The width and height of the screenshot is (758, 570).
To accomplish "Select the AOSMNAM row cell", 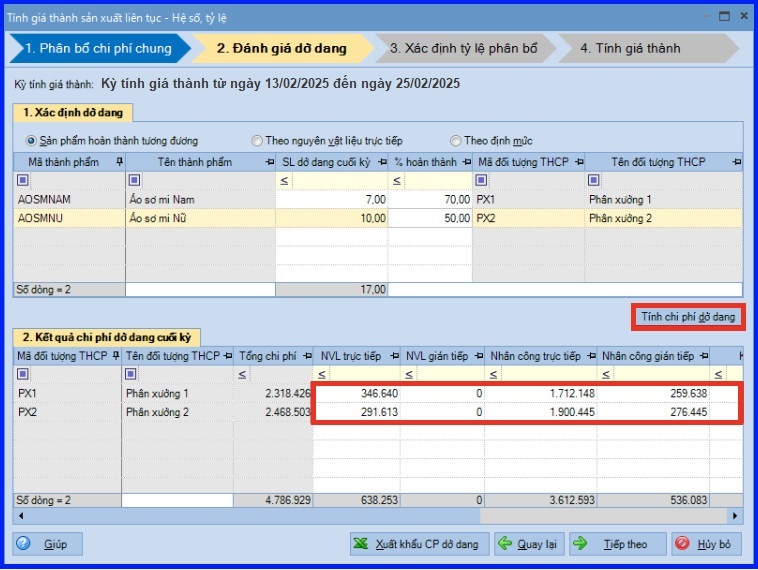I will tap(68, 199).
